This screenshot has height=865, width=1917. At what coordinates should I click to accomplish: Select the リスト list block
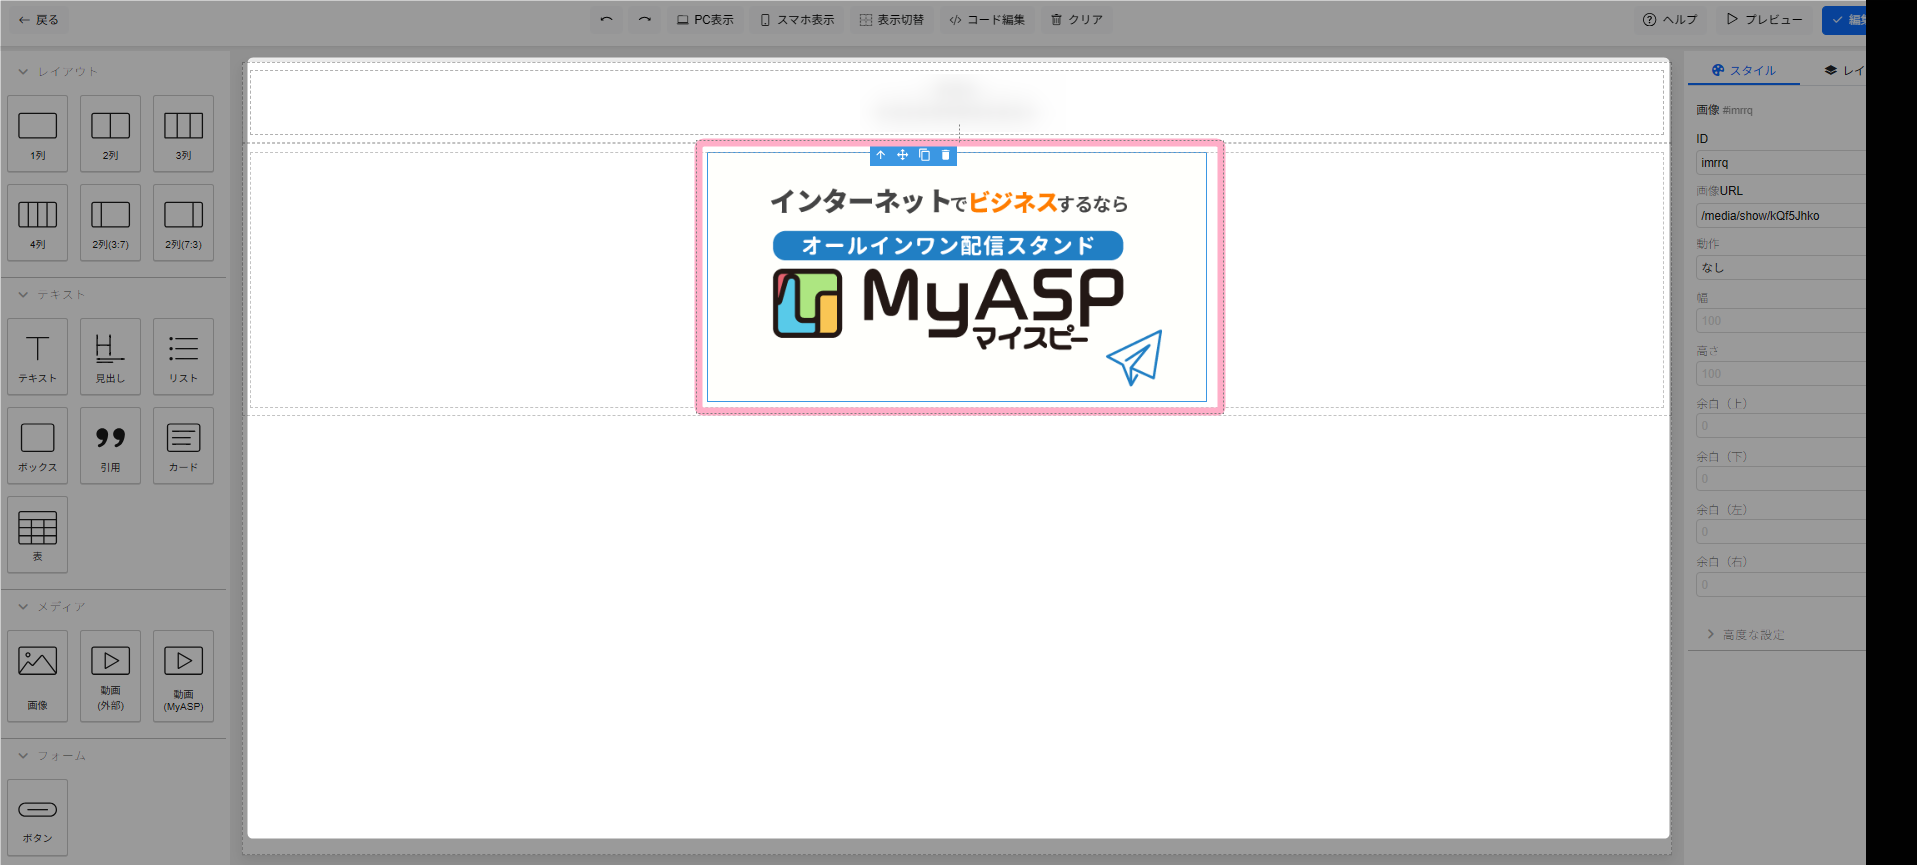click(x=183, y=356)
